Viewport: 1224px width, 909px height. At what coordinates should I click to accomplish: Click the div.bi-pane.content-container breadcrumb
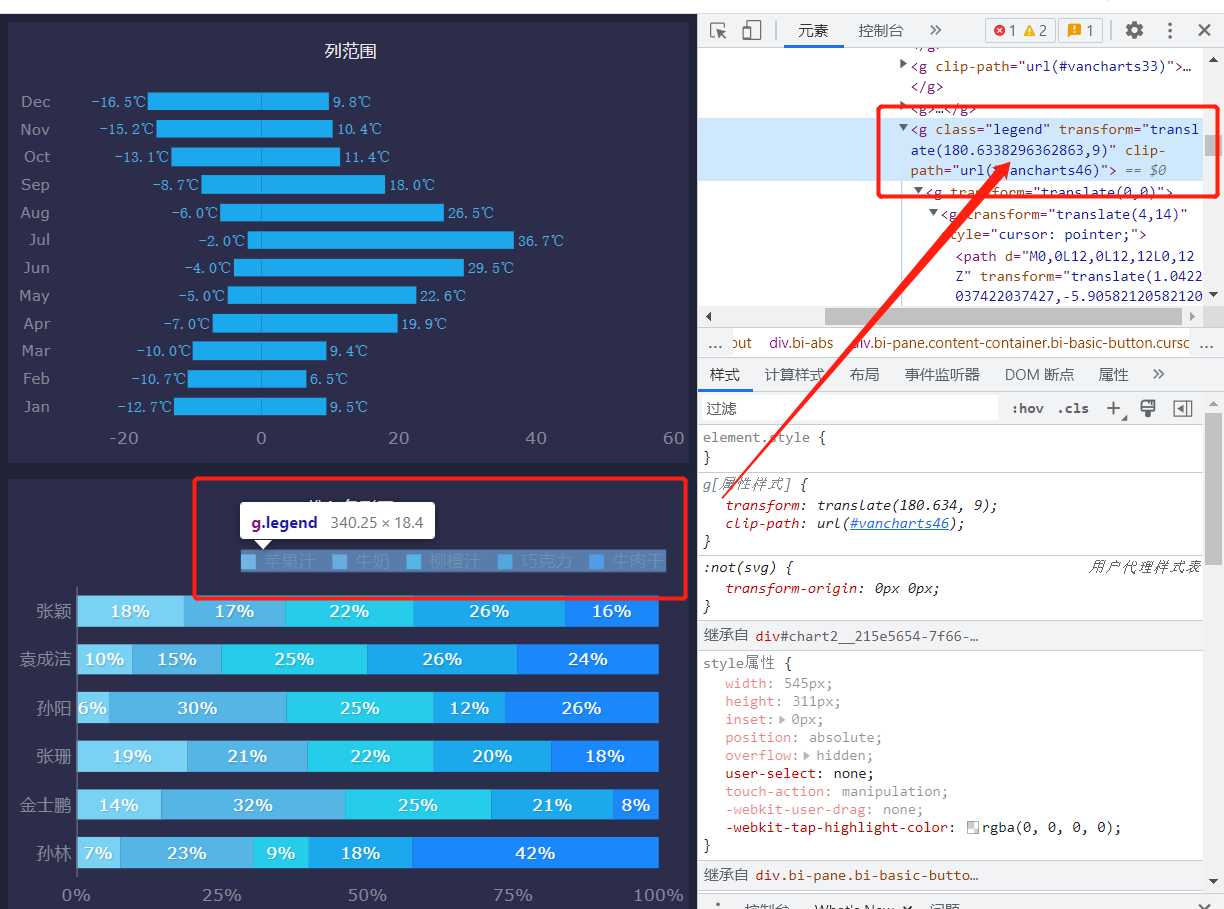[1021, 342]
